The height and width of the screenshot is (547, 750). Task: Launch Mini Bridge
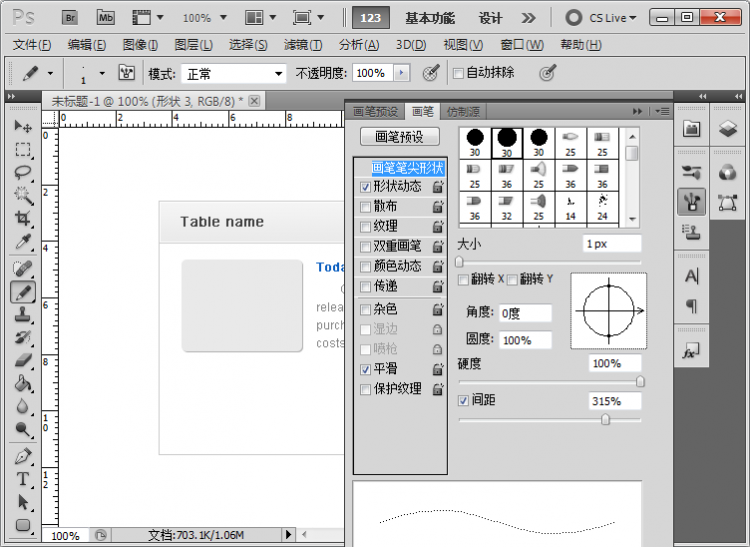click(106, 18)
